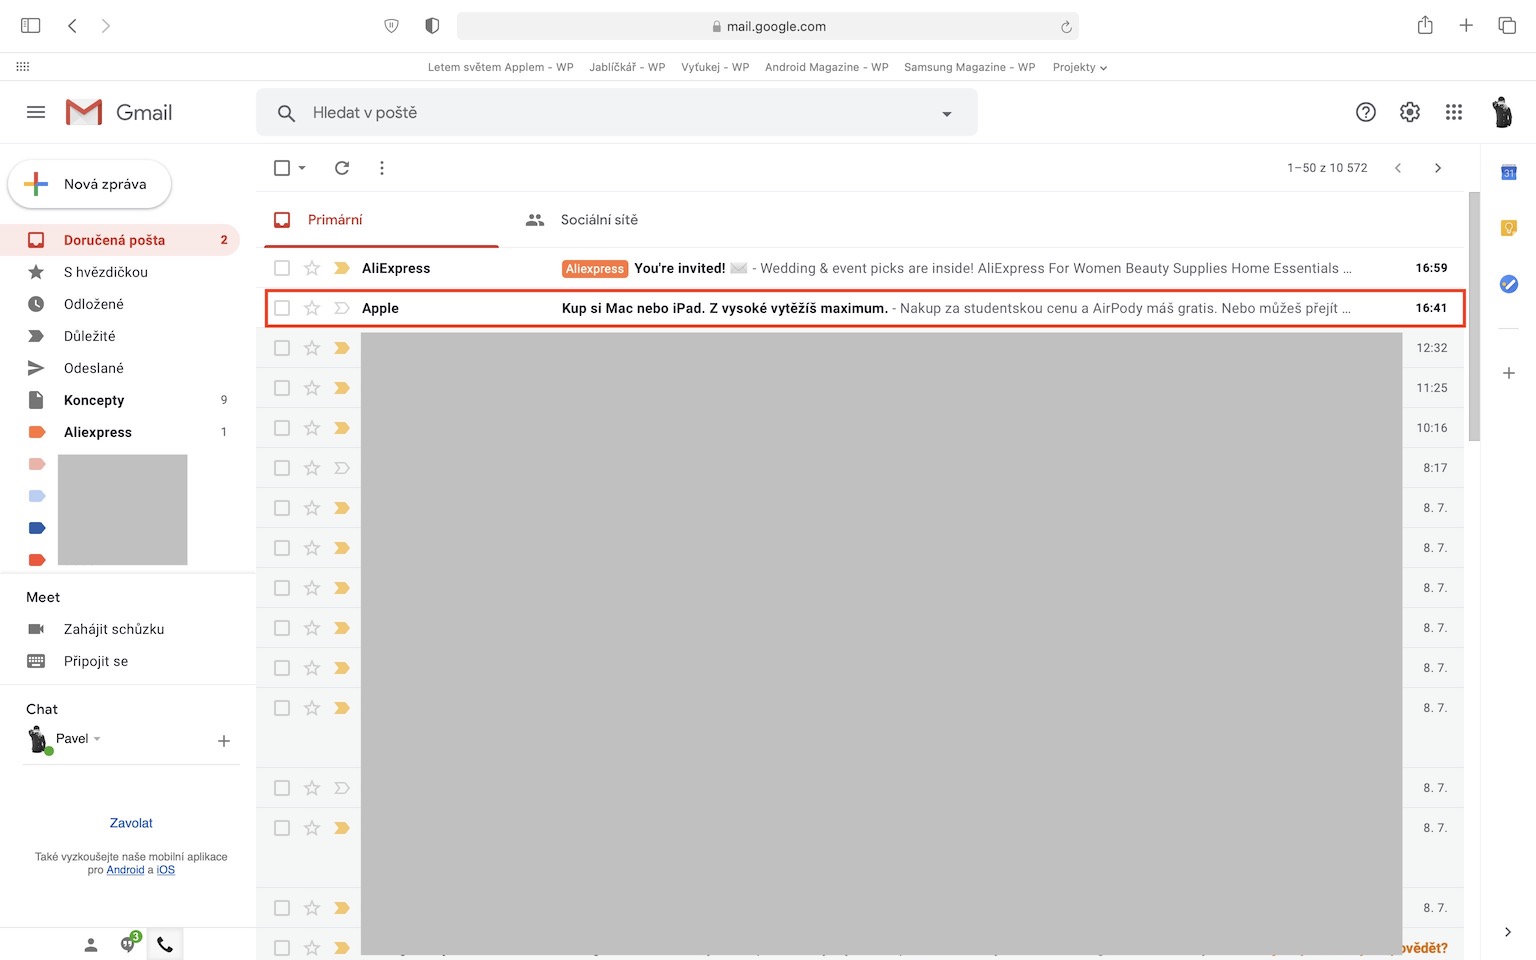Click the message list vertical scrollbar
This screenshot has height=960, width=1536.
[x=1474, y=316]
